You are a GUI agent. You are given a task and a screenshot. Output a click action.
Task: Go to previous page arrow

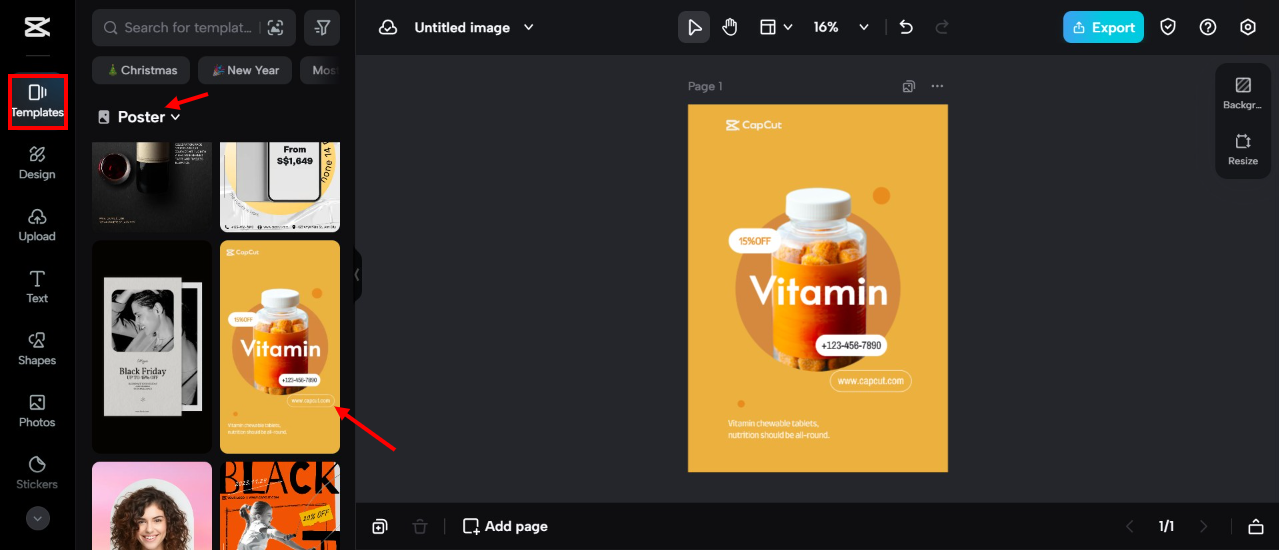coord(1130,526)
